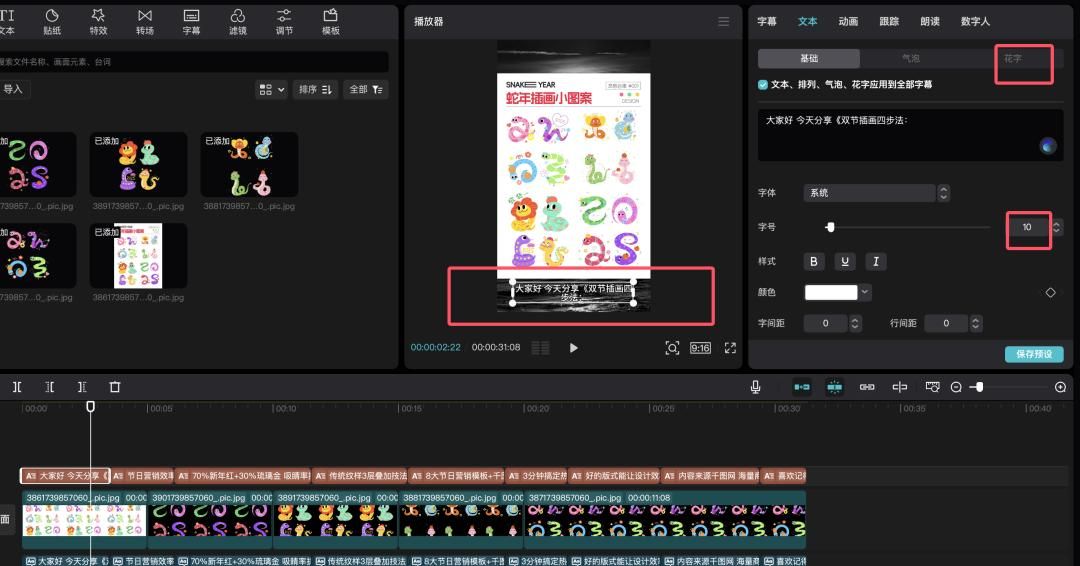This screenshot has width=1080, height=566.
Task: Zoom out the timeline with minus icon
Action: (956, 387)
